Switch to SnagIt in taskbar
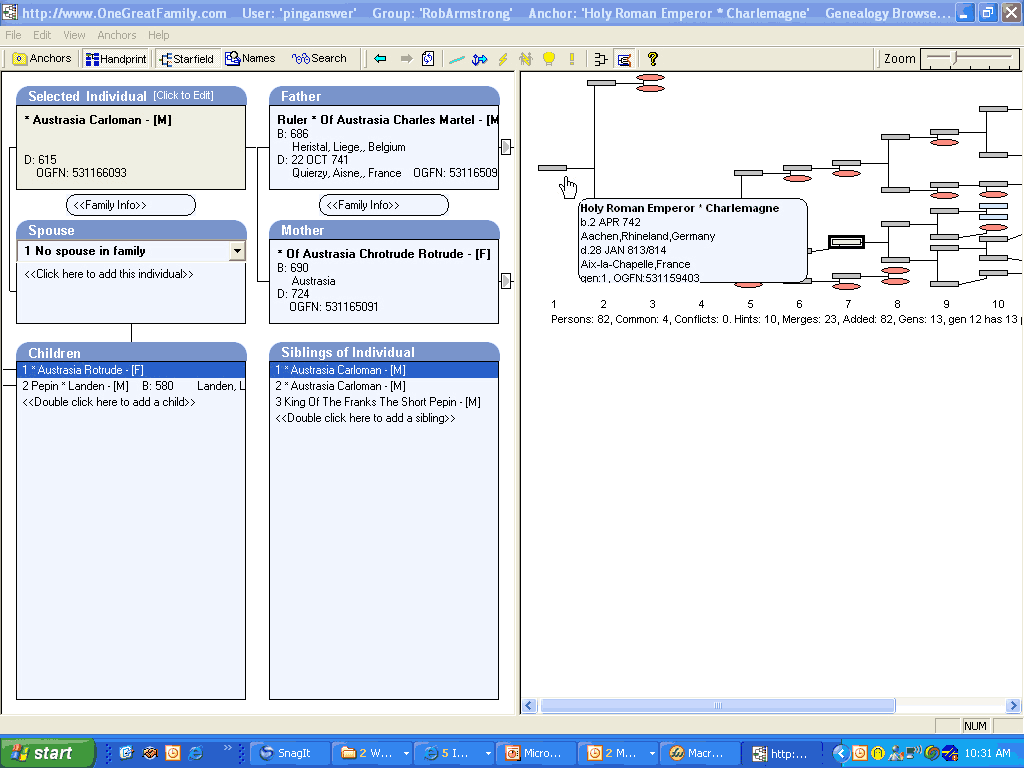Viewport: 1024px width, 768px height. (x=290, y=753)
